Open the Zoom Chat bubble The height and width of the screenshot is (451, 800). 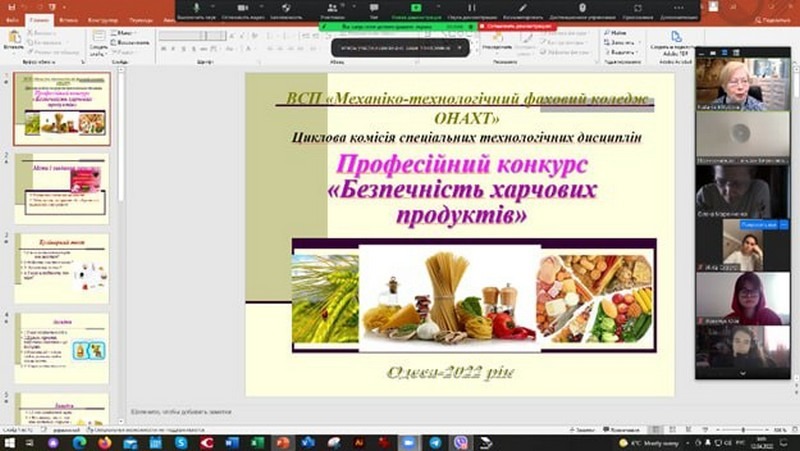click(374, 8)
